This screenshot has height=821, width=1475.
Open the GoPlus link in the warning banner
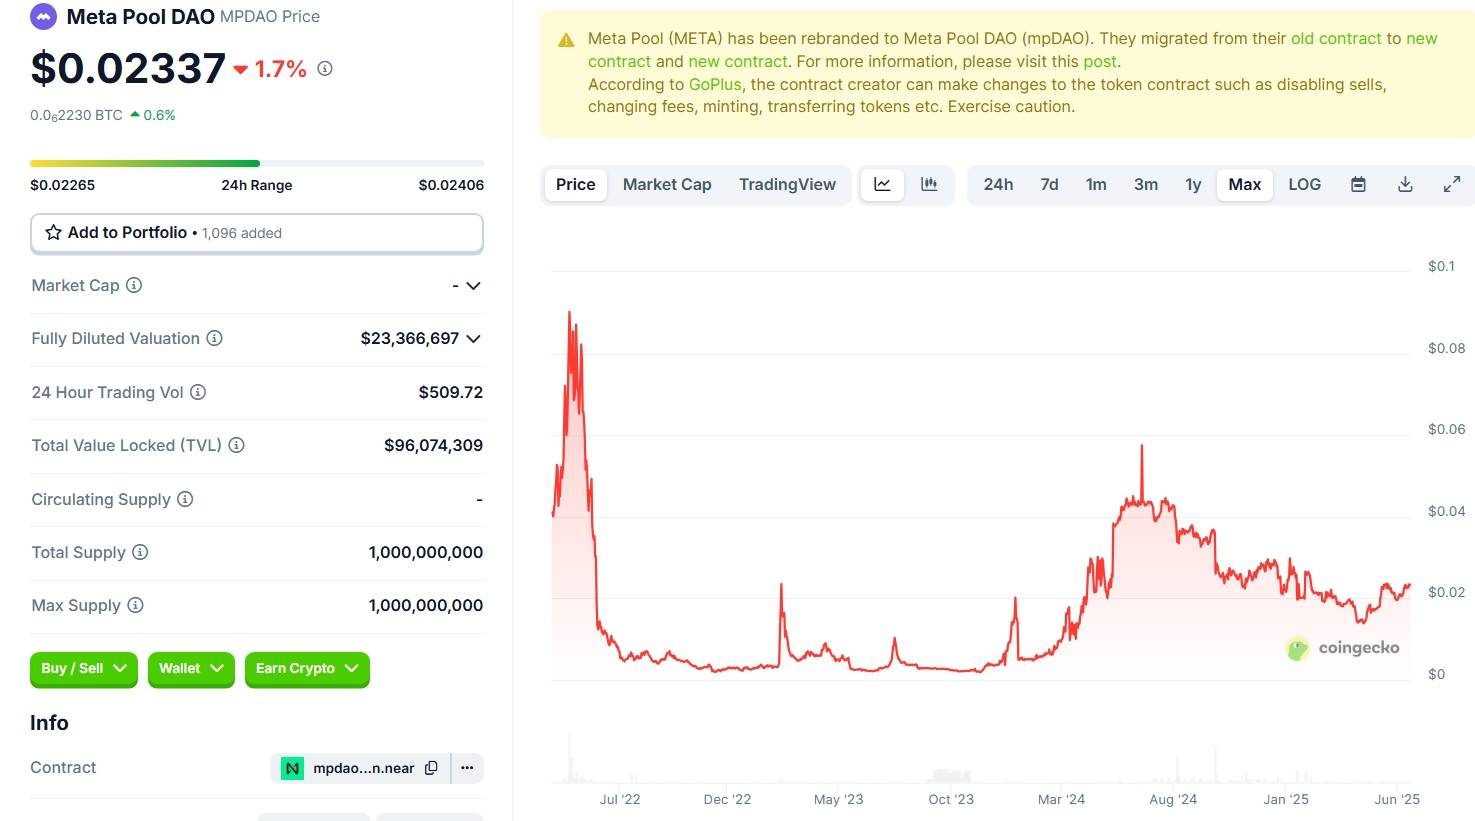pos(714,84)
